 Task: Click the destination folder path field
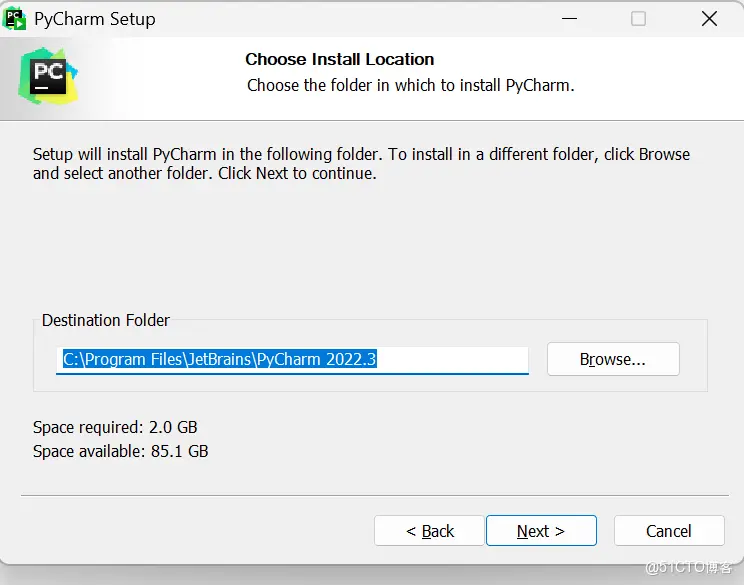(292, 360)
